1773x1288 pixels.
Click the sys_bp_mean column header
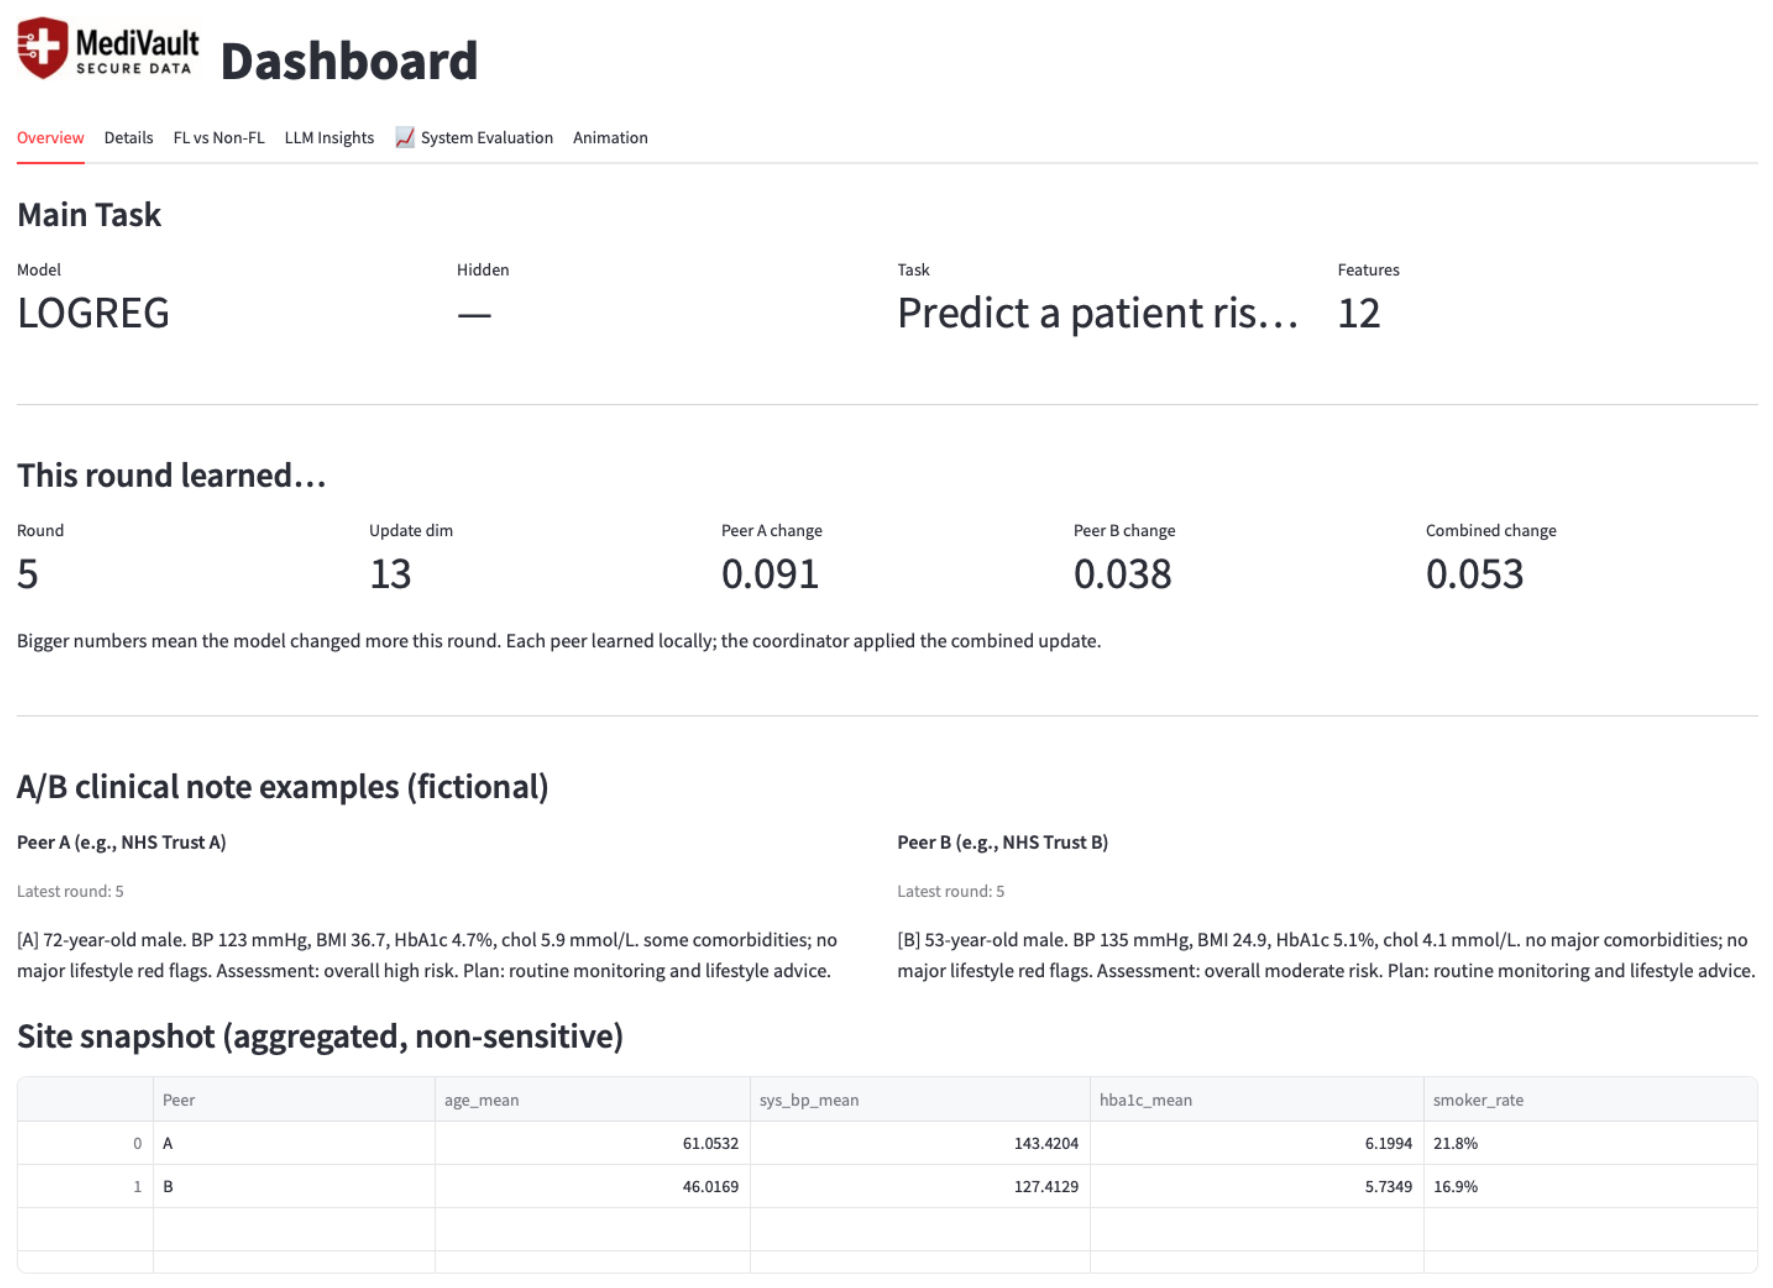[x=810, y=1100]
